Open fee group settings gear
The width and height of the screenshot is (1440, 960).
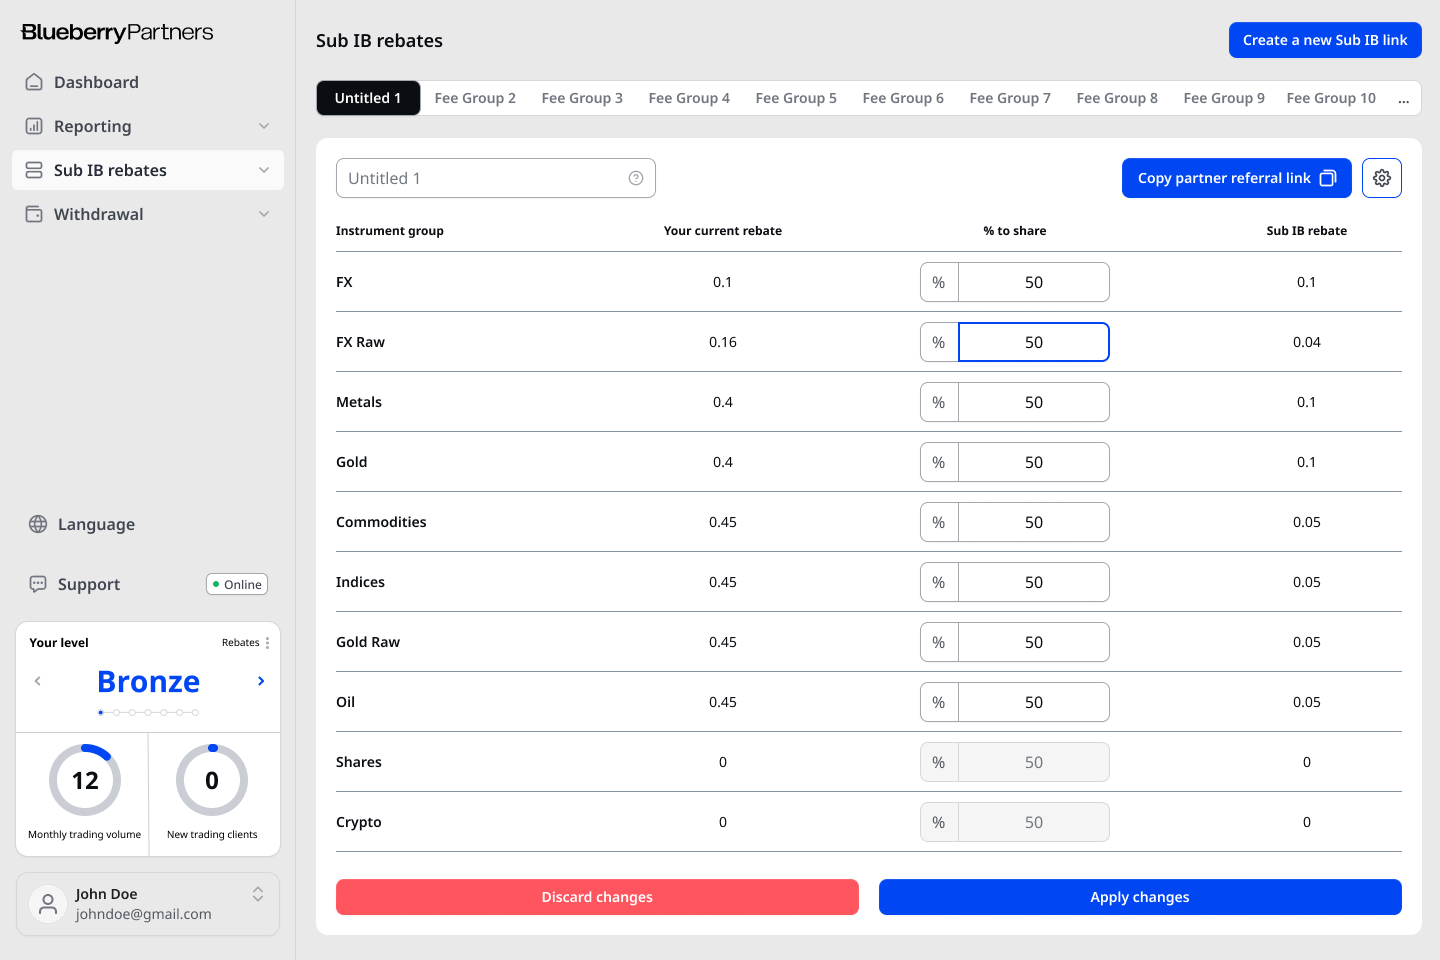click(x=1382, y=178)
